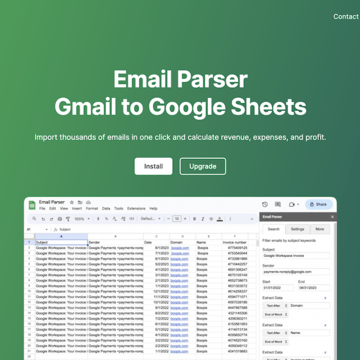
Task: Apply currency format icon
Action: tap(98, 219)
